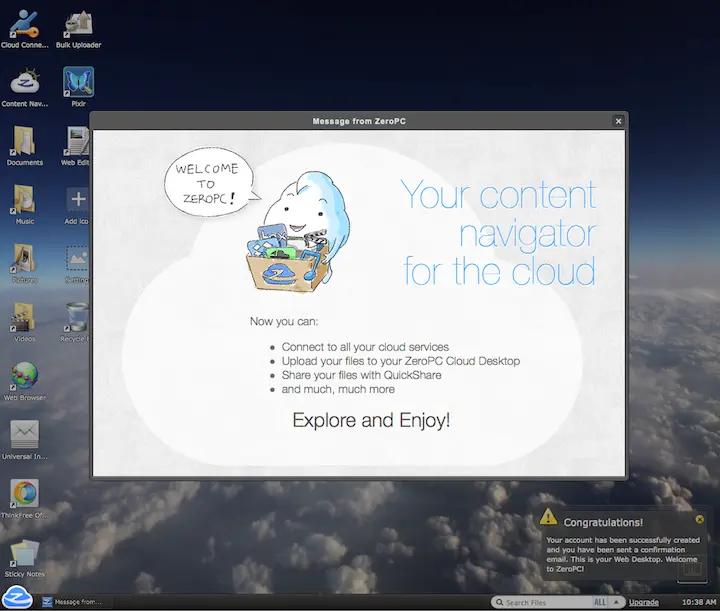Close the Message from ZeroPC window

tap(618, 121)
